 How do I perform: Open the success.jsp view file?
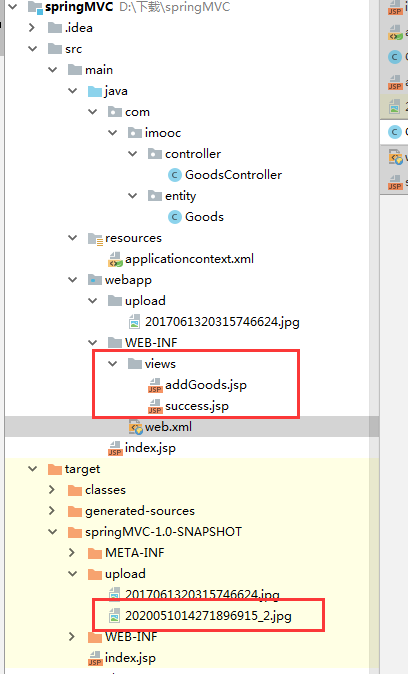(x=188, y=406)
